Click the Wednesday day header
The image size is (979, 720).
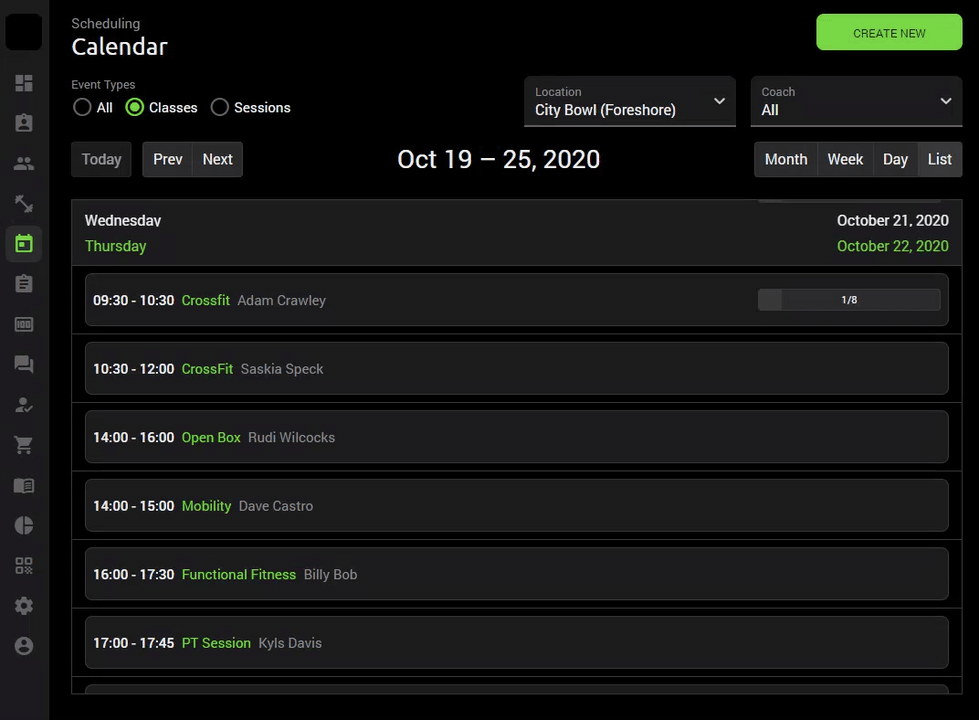pyautogui.click(x=123, y=220)
